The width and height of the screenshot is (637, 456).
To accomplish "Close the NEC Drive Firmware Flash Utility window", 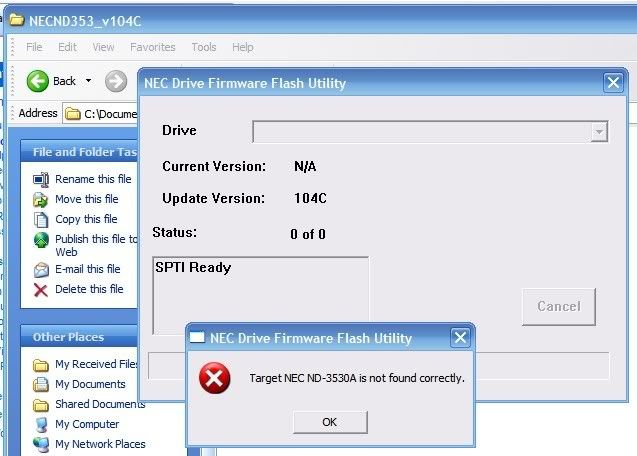I will [x=613, y=83].
